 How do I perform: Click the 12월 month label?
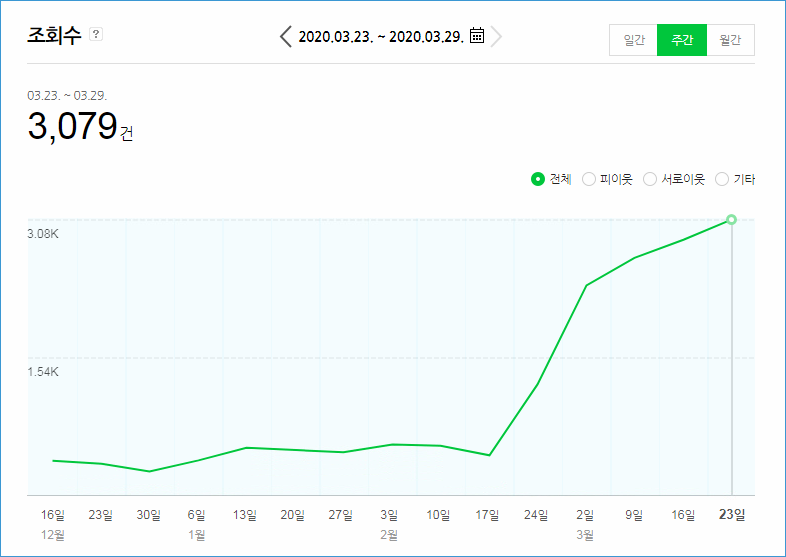(53, 535)
